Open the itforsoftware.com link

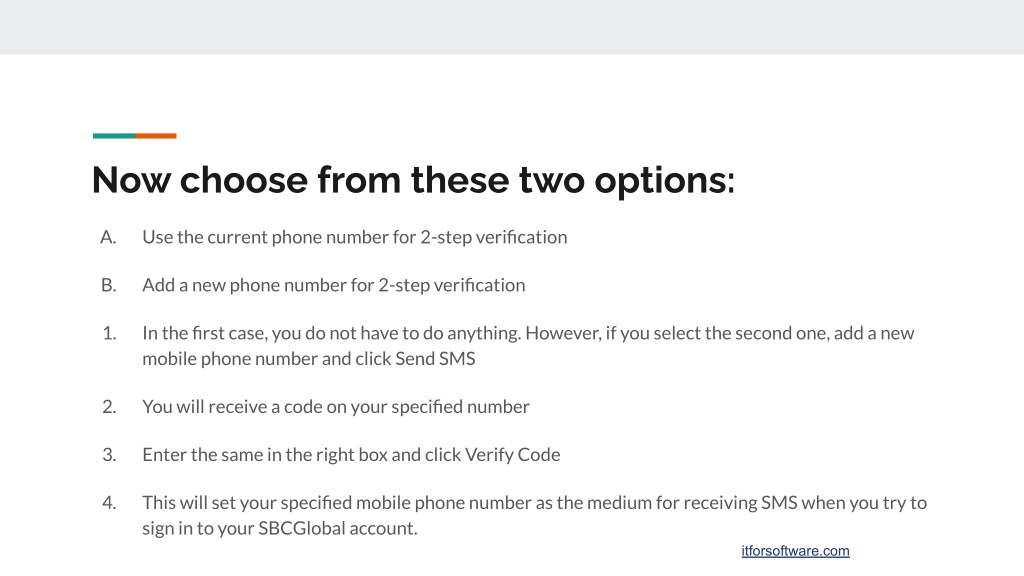pyautogui.click(x=795, y=551)
